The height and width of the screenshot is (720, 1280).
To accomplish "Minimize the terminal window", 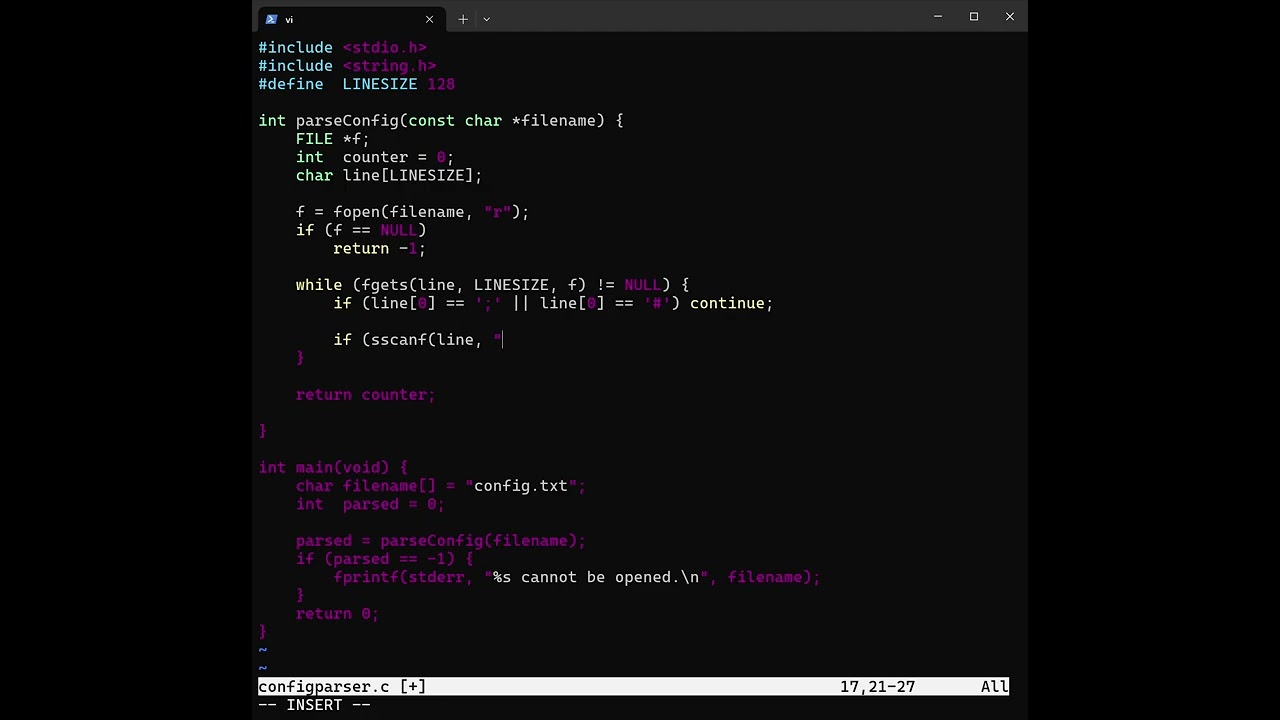I will 938,17.
